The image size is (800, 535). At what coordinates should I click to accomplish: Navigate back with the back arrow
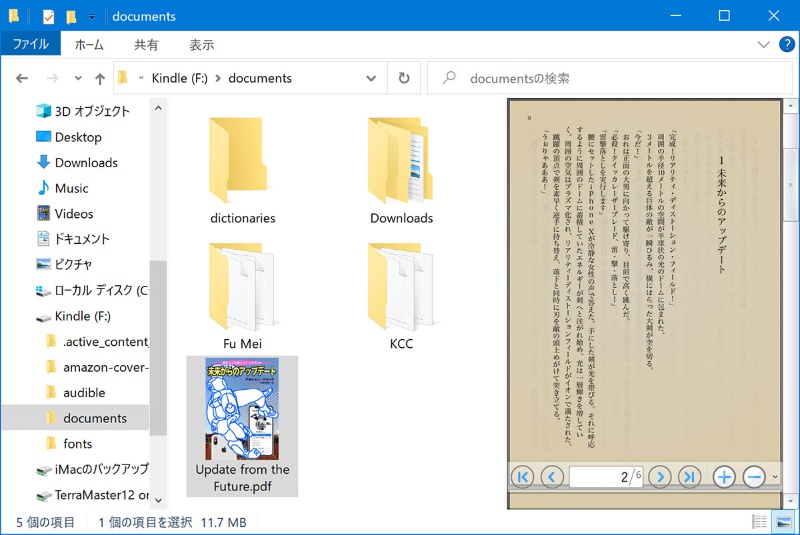(22, 78)
